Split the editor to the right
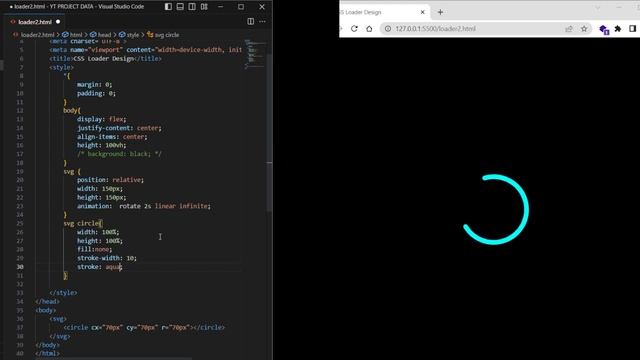640x360 pixels. point(251,21)
